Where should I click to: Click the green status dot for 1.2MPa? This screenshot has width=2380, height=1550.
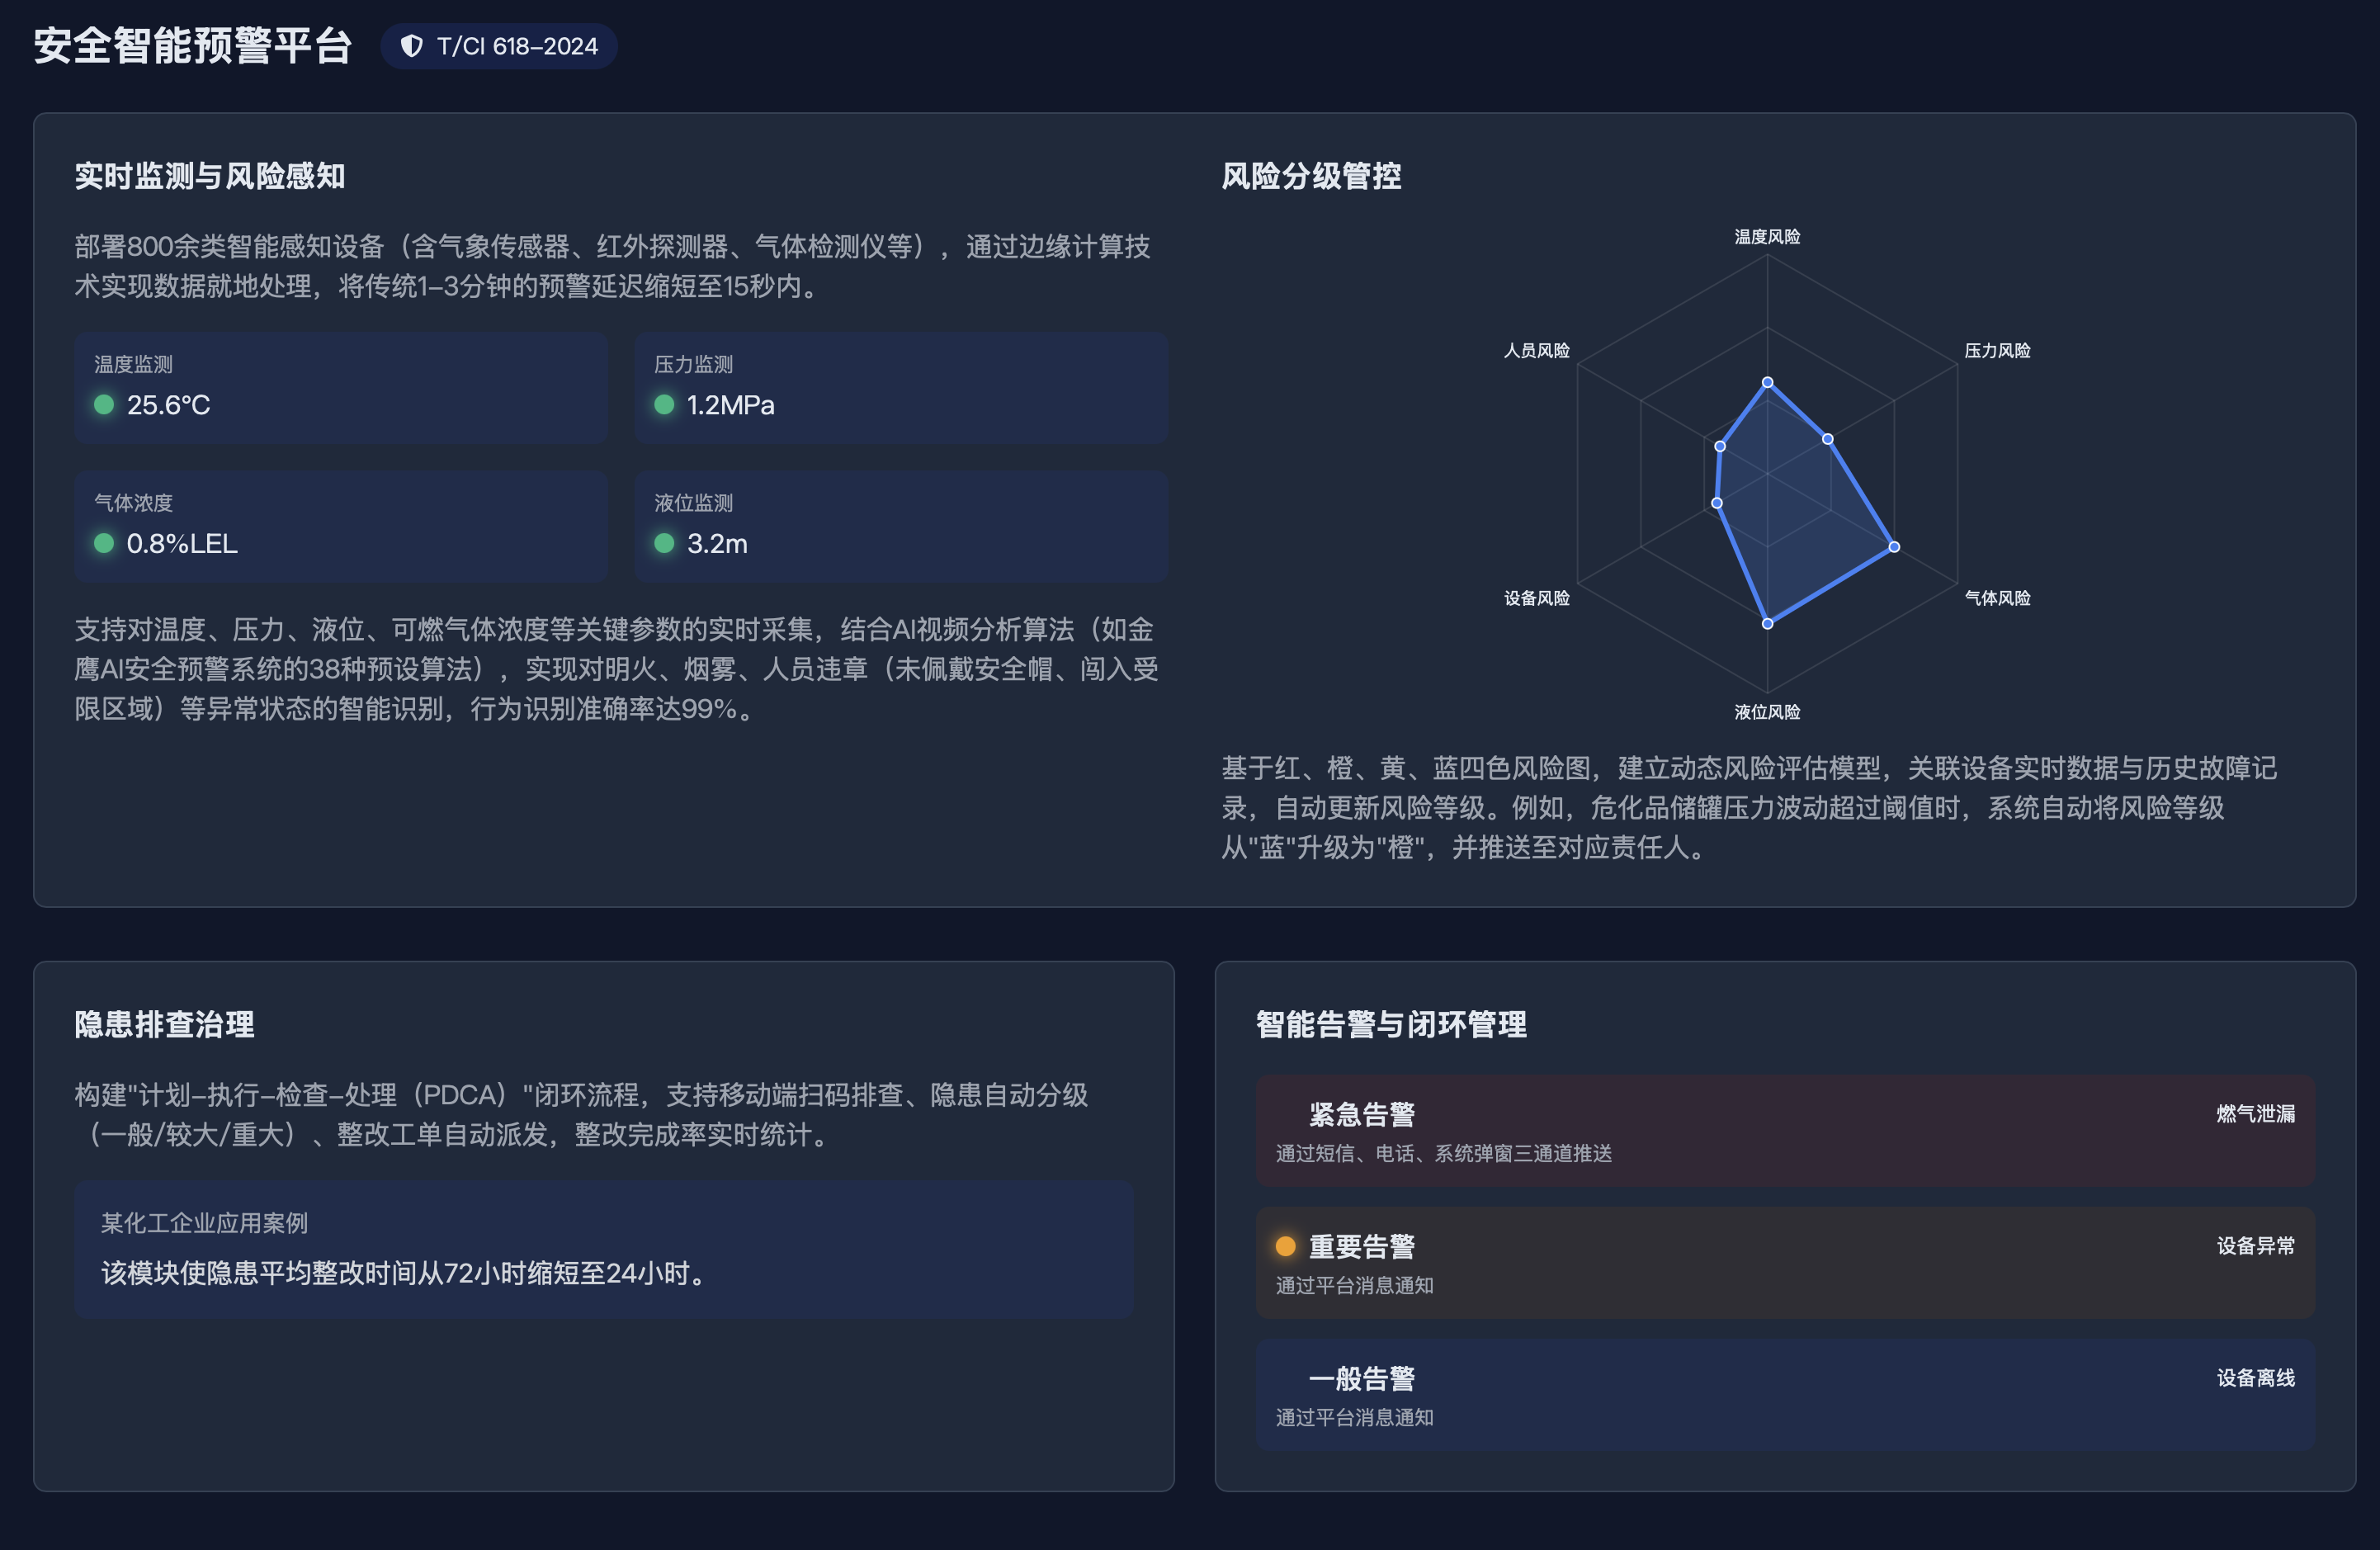pos(664,404)
